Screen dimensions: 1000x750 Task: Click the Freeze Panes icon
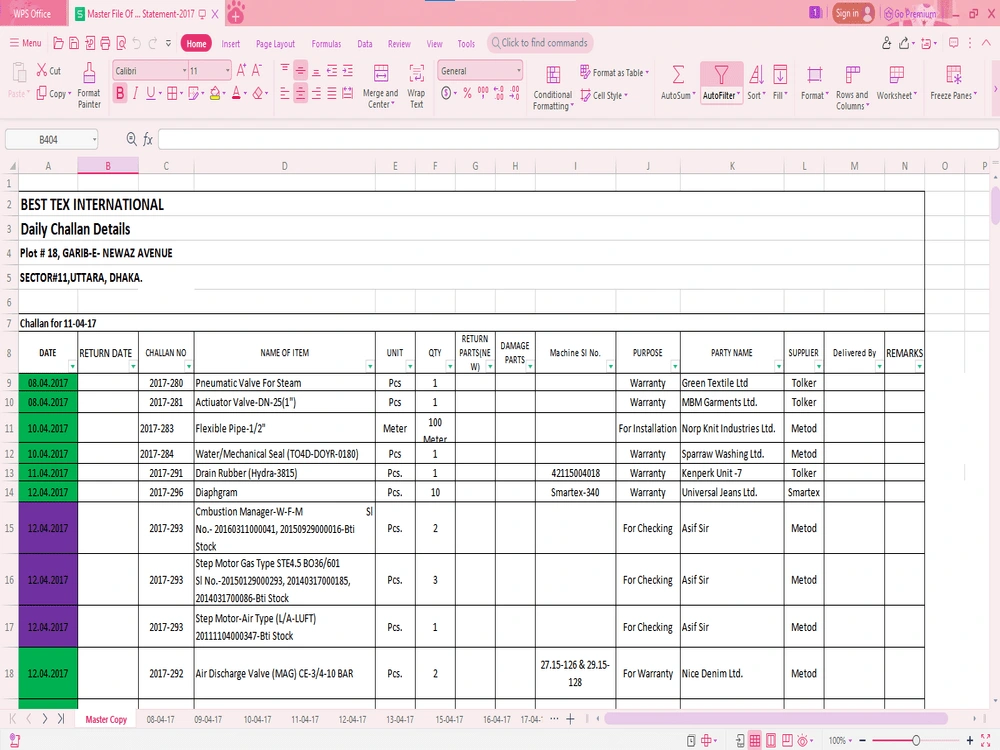tap(953, 75)
